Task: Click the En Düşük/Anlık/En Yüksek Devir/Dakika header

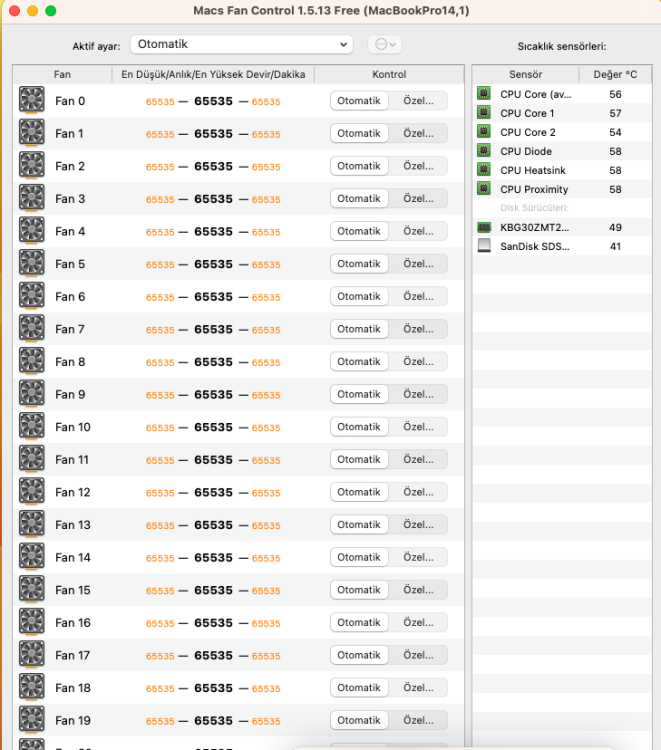Action: click(x=213, y=75)
